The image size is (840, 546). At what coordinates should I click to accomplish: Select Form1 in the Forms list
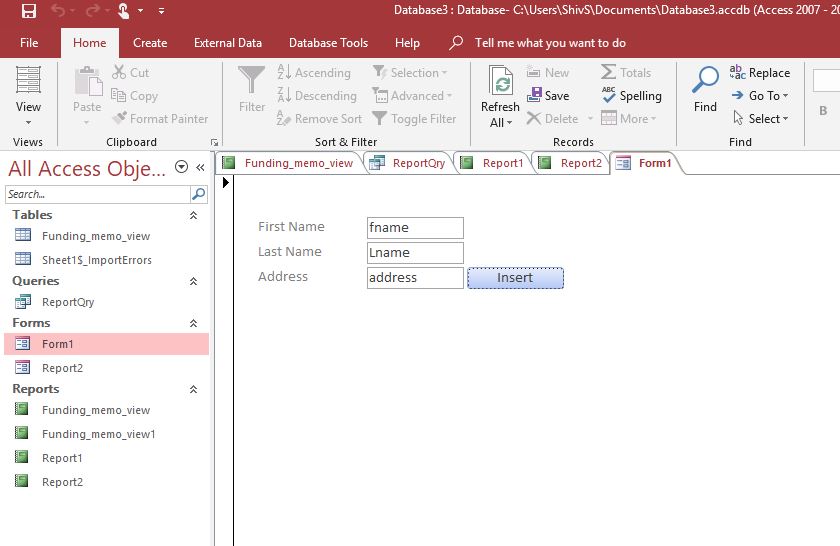pyautogui.click(x=106, y=344)
